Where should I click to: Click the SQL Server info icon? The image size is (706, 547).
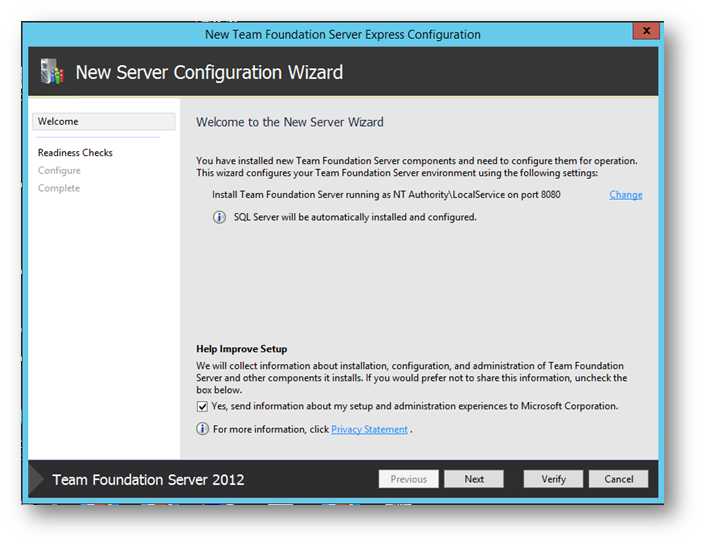219,217
